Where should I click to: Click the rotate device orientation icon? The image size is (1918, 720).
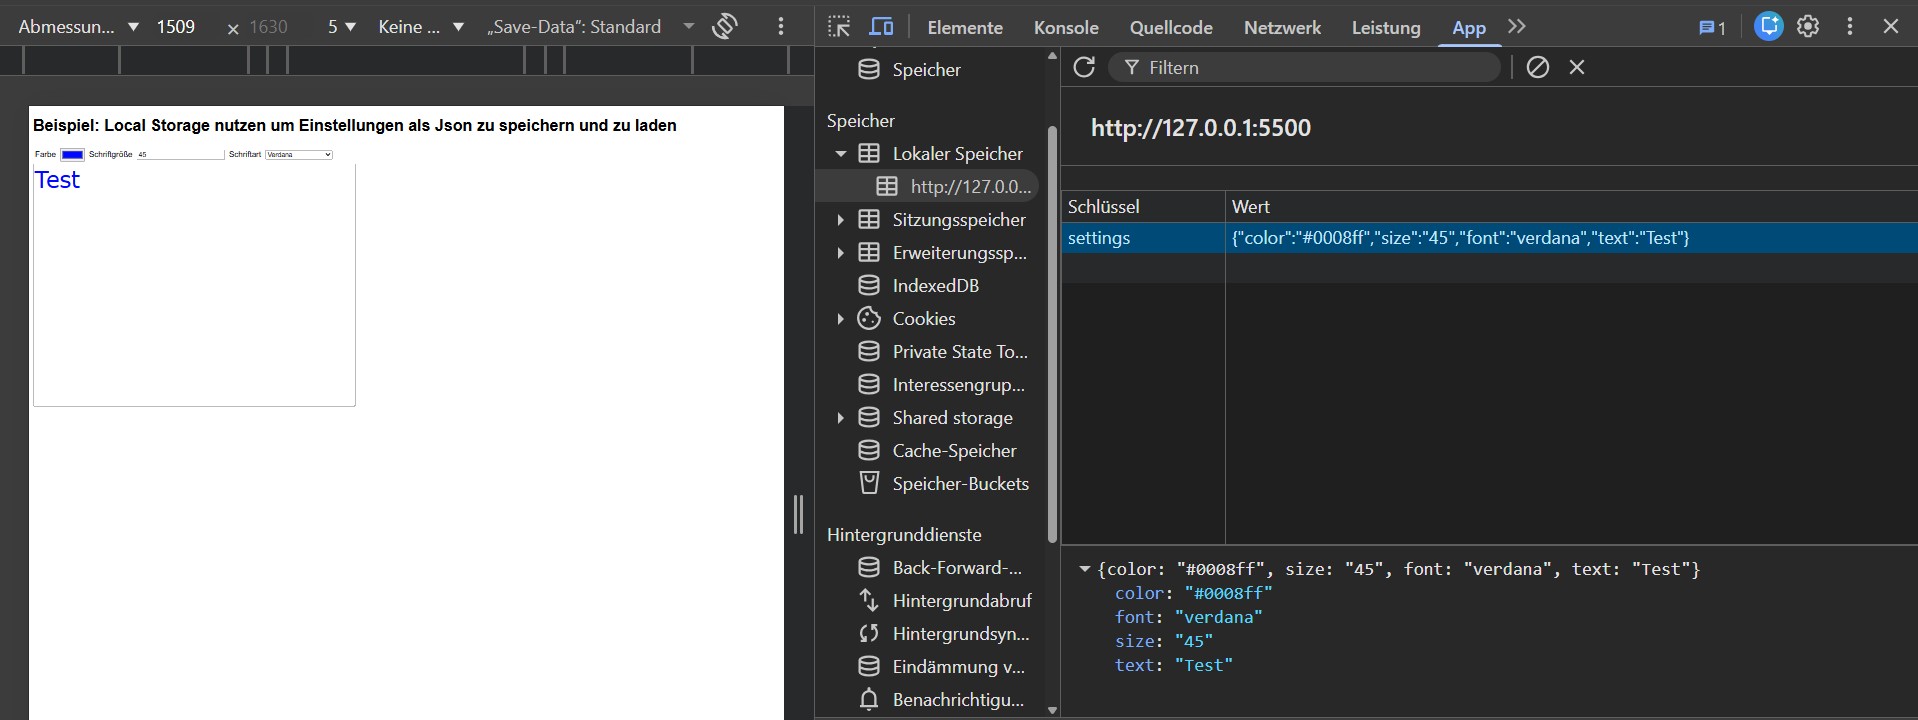pyautogui.click(x=725, y=27)
